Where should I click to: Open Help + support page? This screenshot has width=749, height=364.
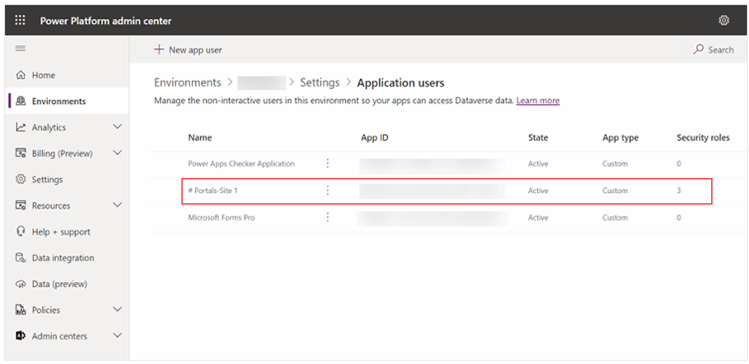click(x=66, y=232)
